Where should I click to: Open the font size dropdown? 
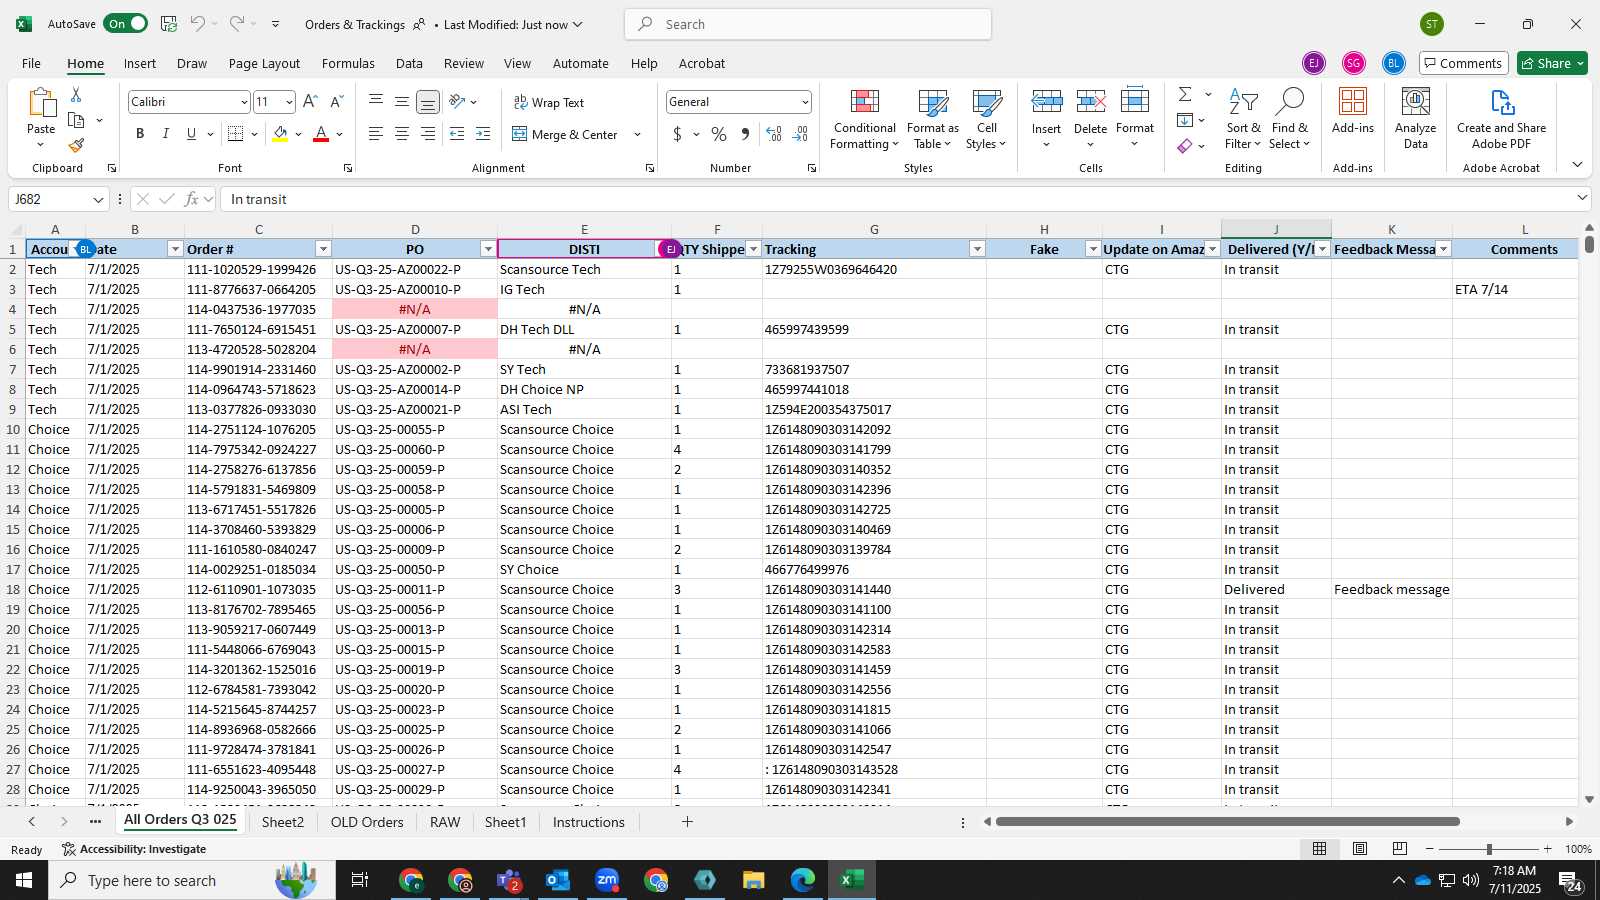coord(289,102)
